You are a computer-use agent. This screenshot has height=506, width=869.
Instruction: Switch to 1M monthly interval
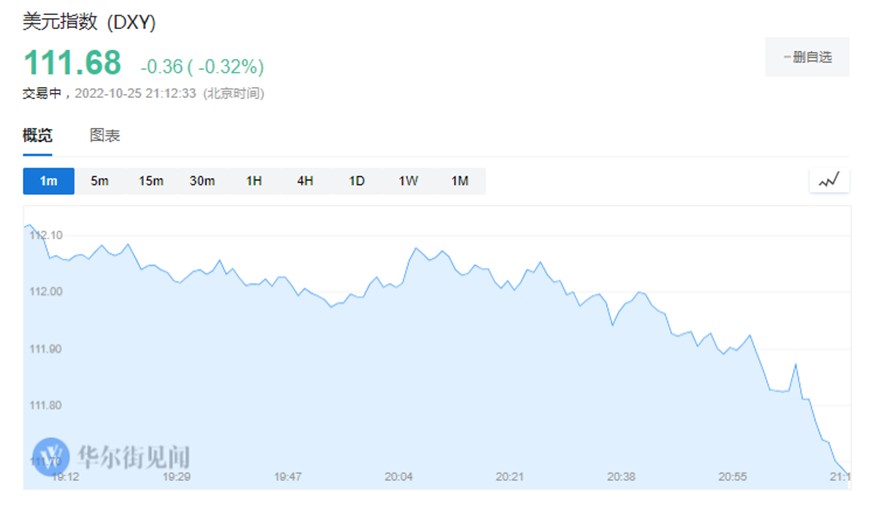tap(459, 181)
